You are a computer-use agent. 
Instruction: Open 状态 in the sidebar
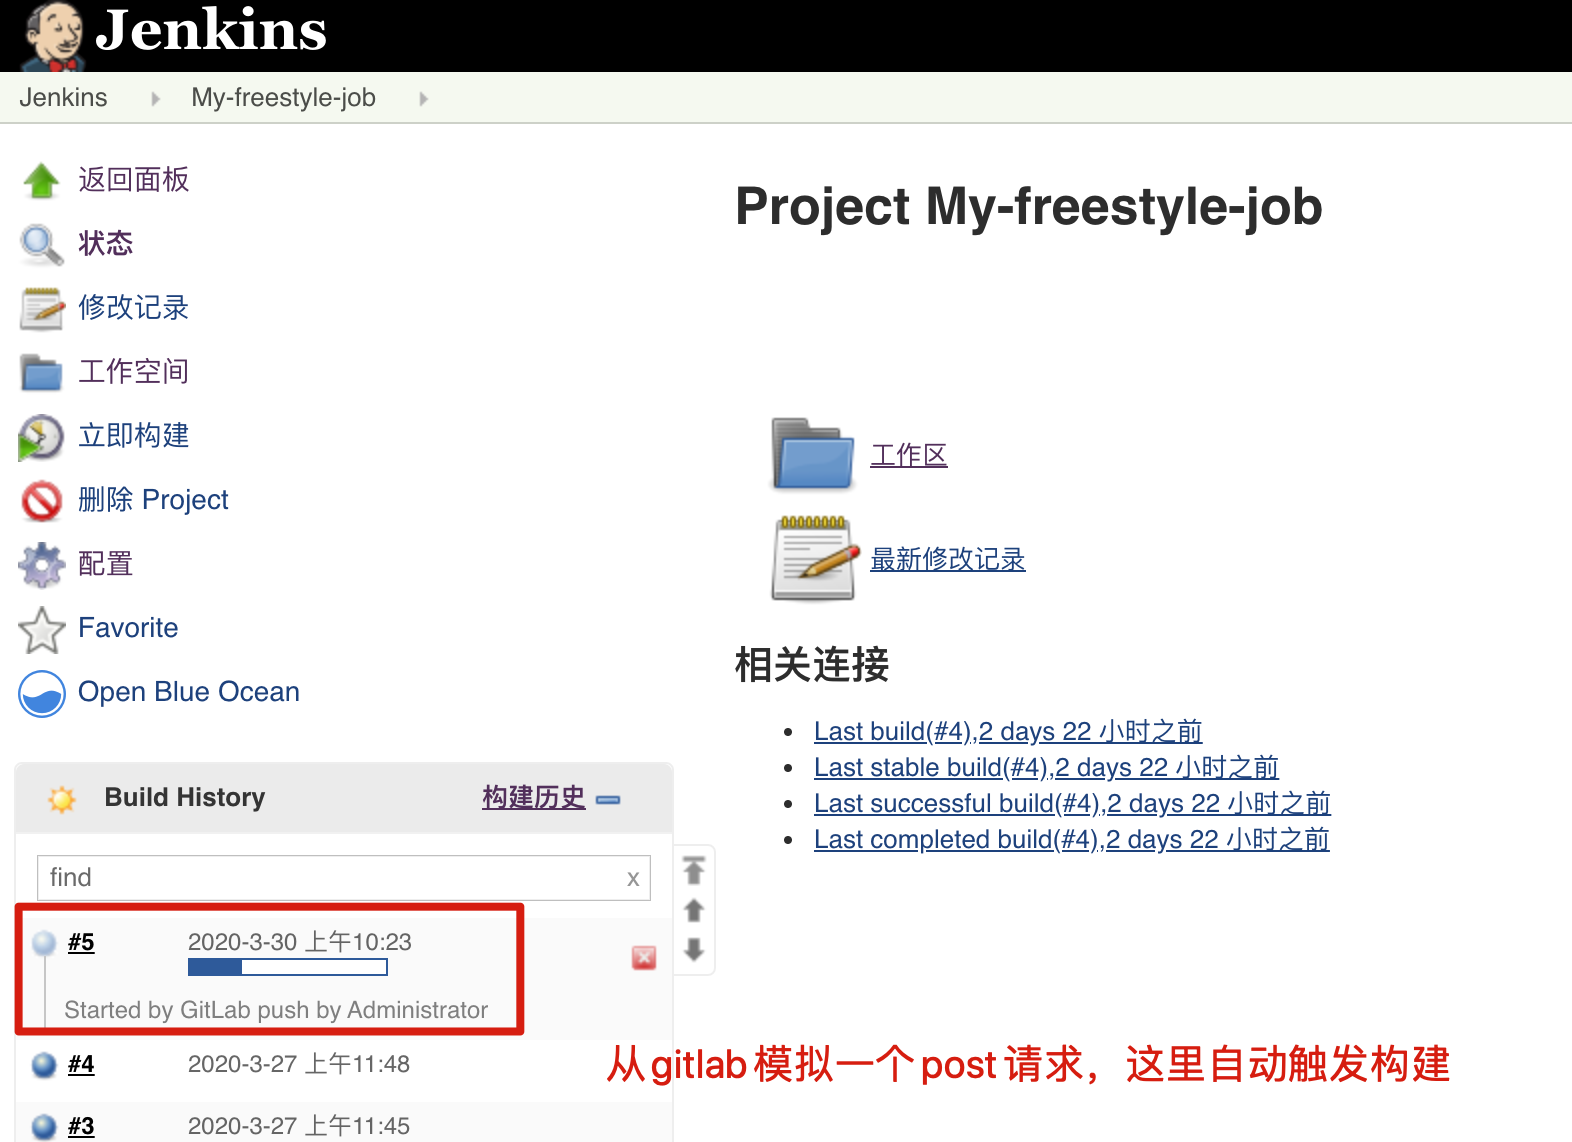[x=106, y=244]
